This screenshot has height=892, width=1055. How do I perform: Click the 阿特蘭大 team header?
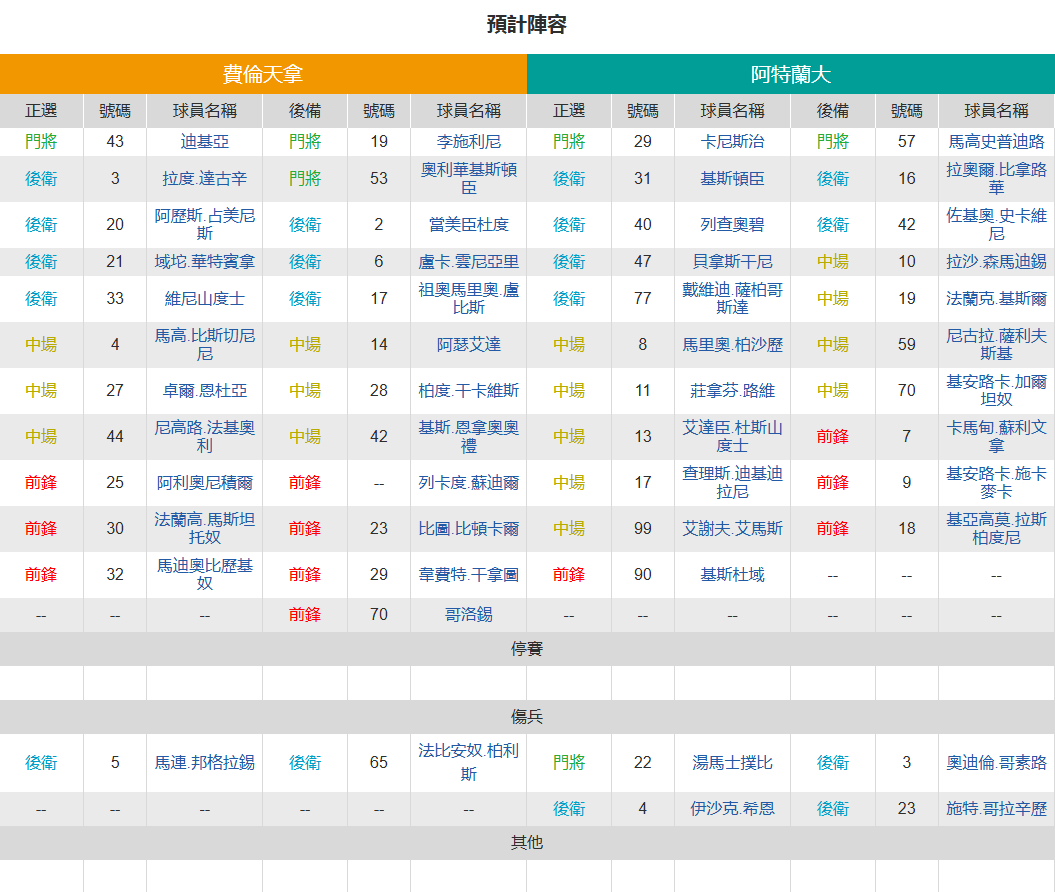pyautogui.click(x=791, y=74)
